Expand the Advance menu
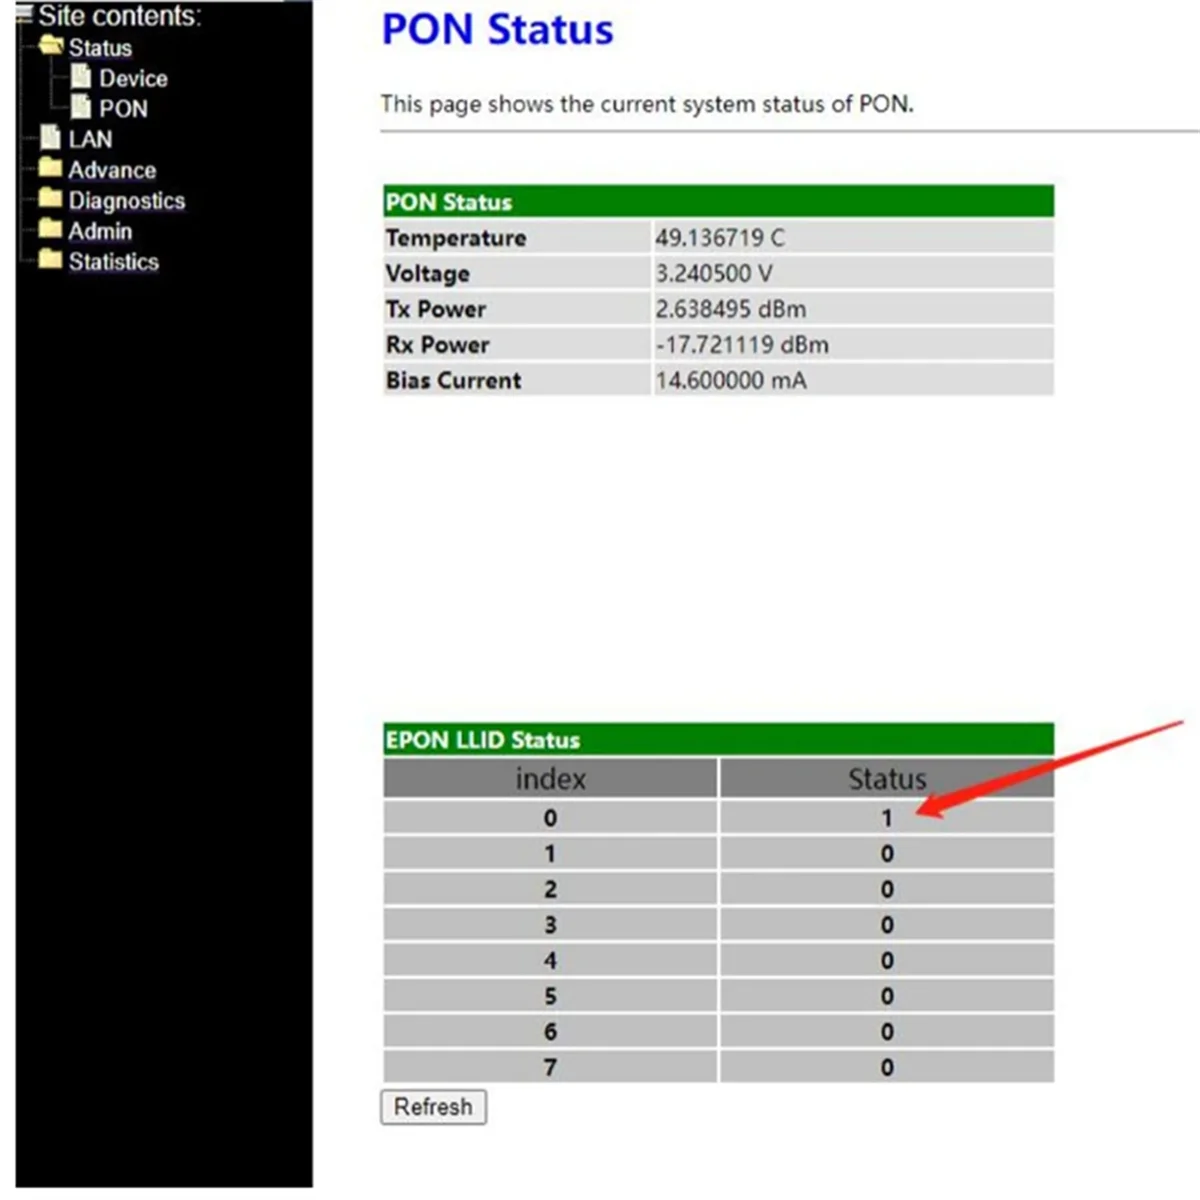Image resolution: width=1200 pixels, height=1200 pixels. tap(112, 170)
